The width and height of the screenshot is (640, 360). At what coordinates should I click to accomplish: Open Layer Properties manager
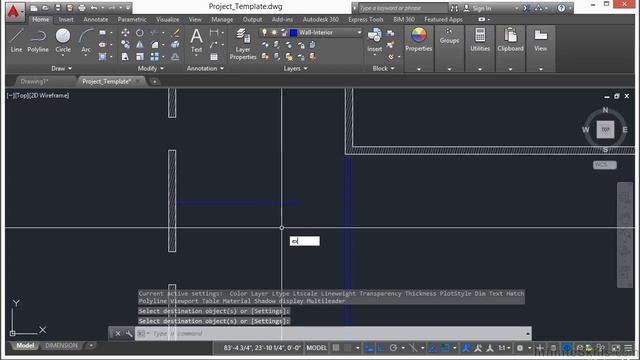coord(243,44)
